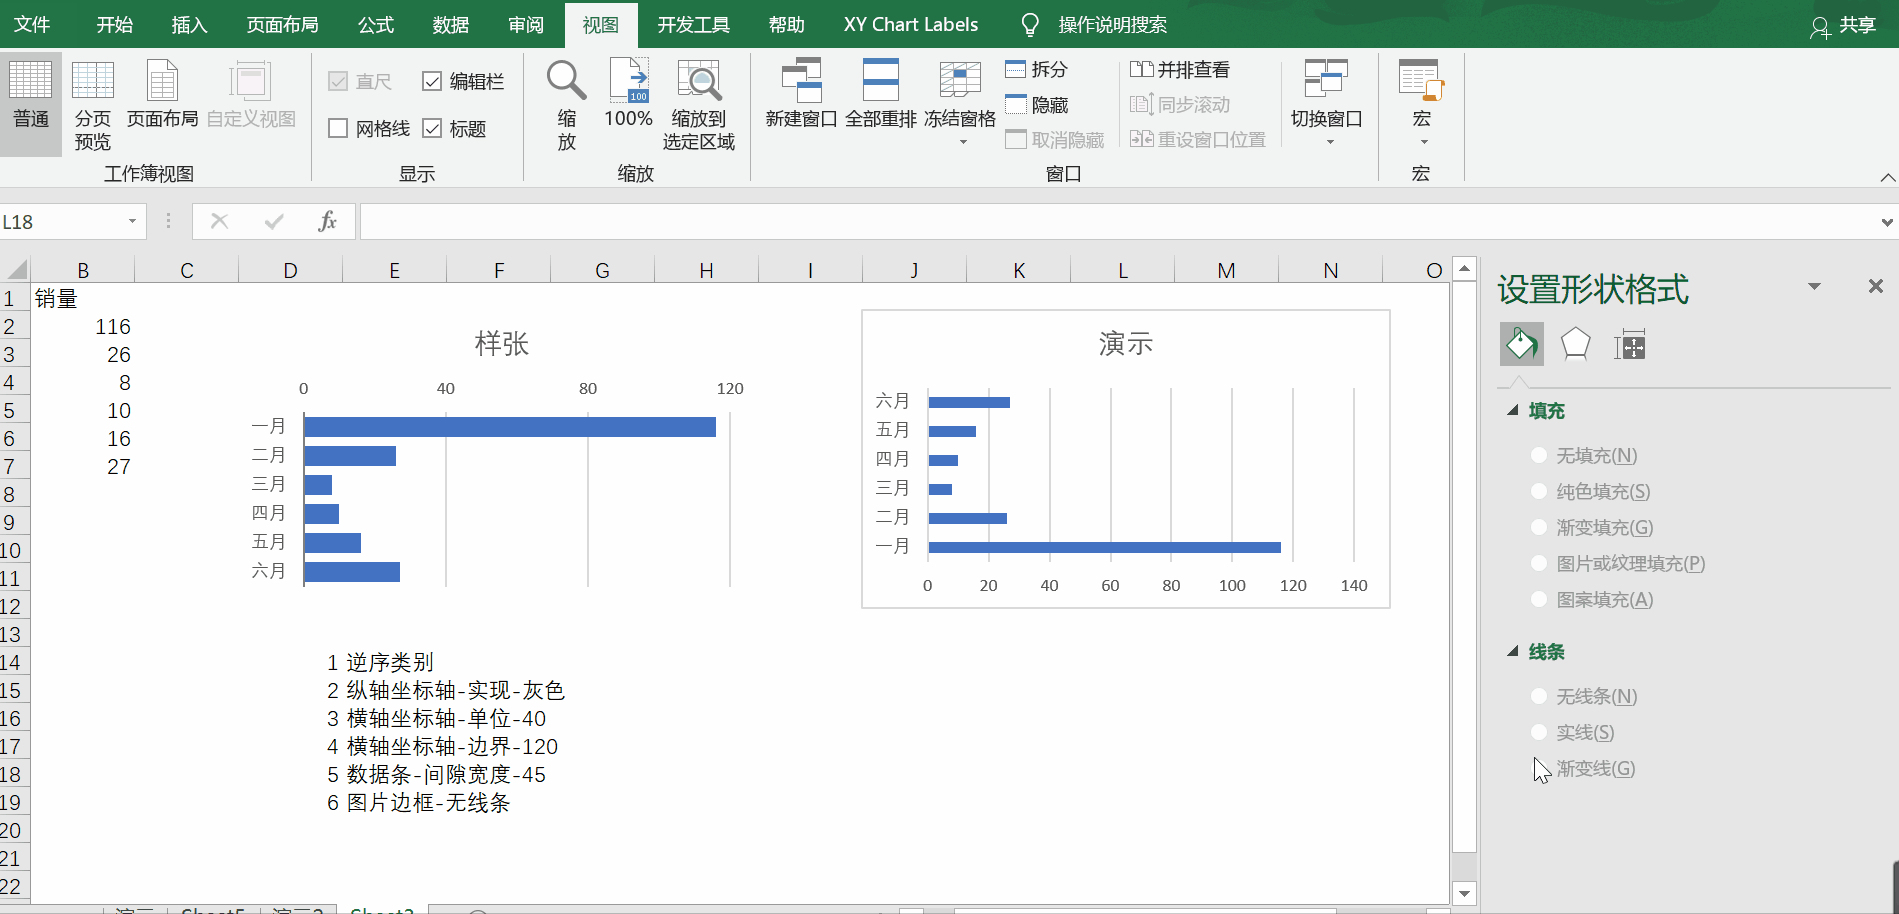
Task: Hide the current window (隐藏)
Action: [x=1037, y=104]
